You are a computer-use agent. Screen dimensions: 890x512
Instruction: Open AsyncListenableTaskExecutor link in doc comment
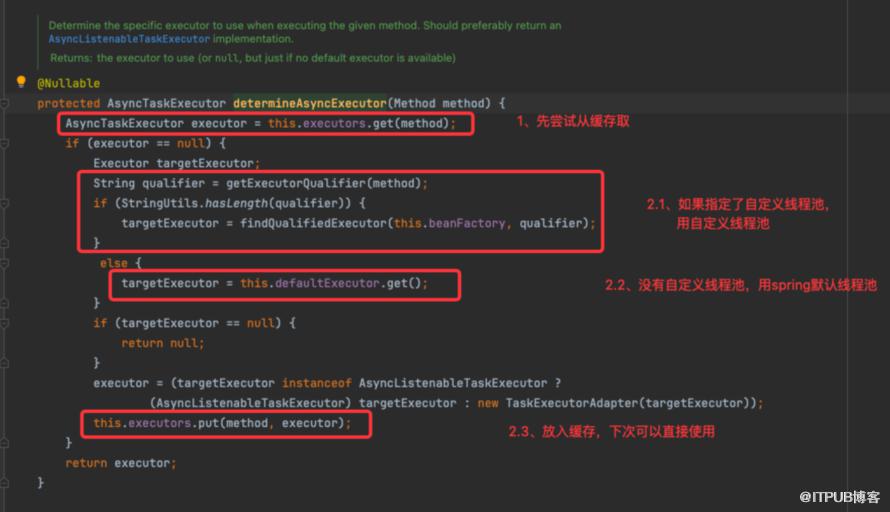129,39
